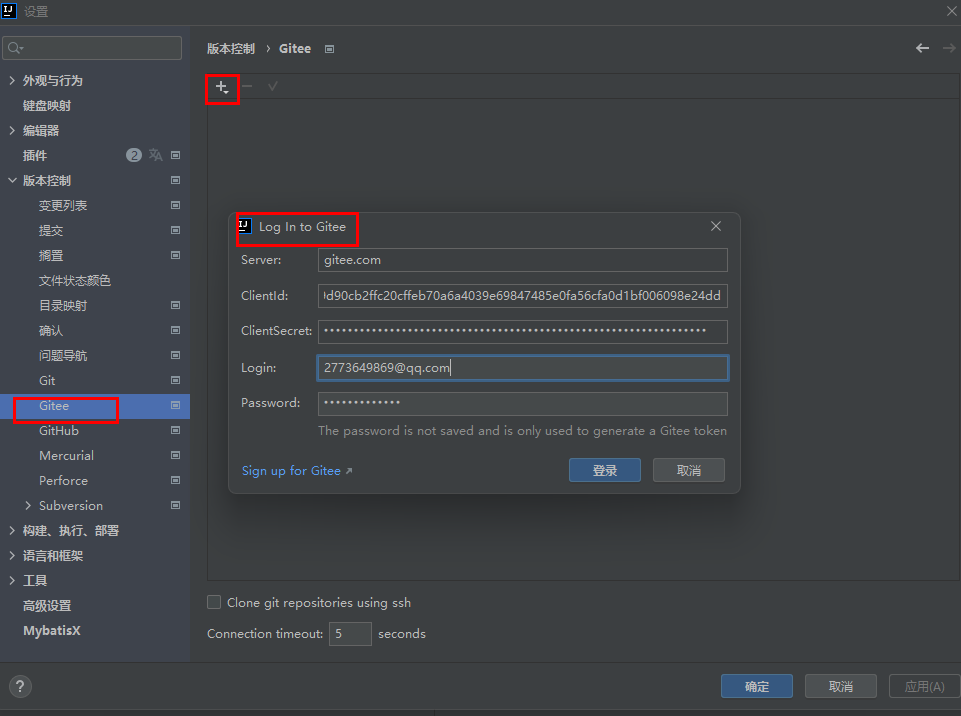Click the project icon on GitHub row
Viewport: 961px width, 716px height.
(175, 430)
